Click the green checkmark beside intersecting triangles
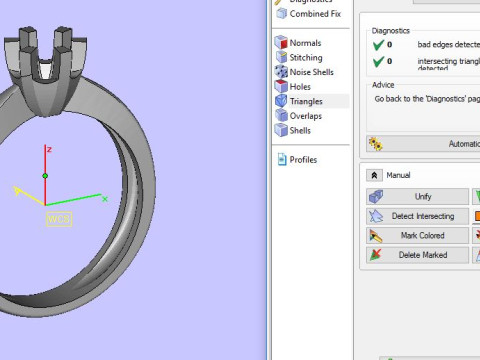 378,61
